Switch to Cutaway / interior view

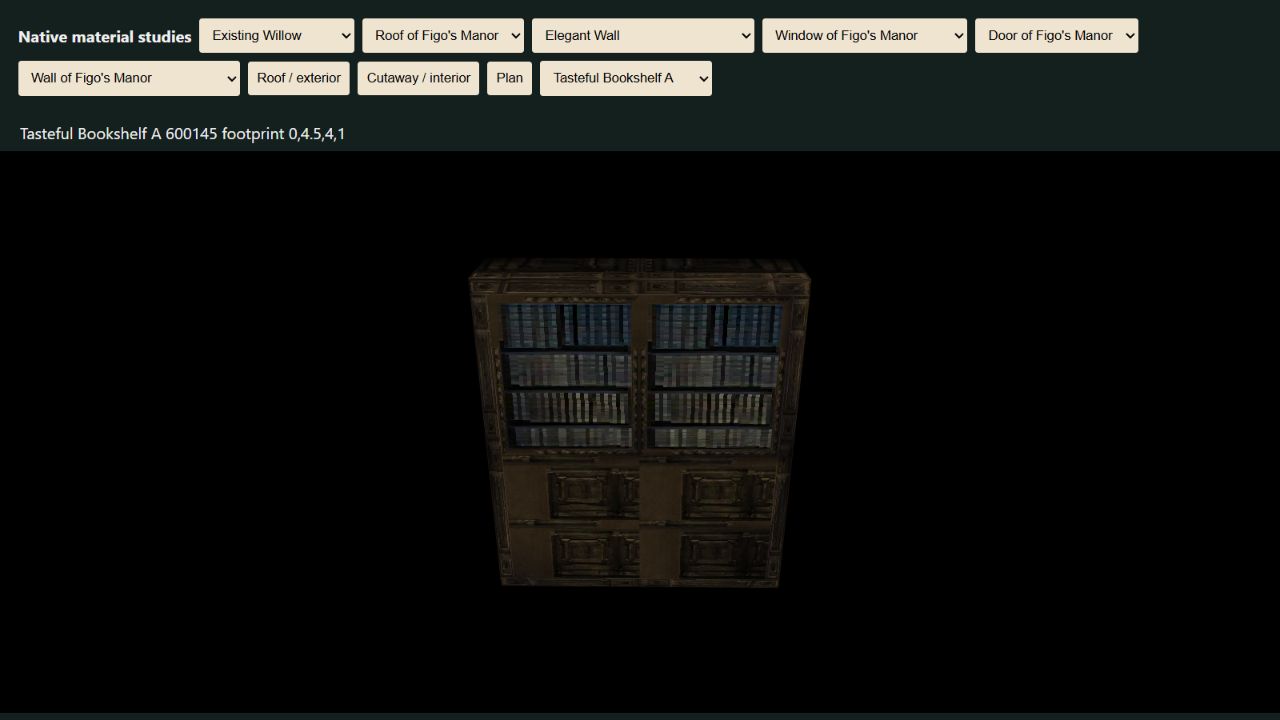pos(418,78)
